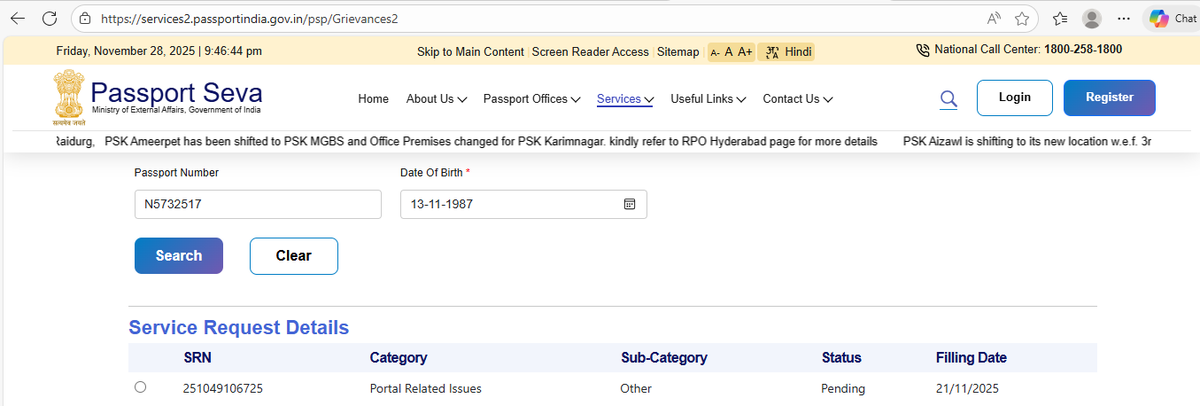1200x406 pixels.
Task: Open the Sitemap link
Action: (x=678, y=52)
